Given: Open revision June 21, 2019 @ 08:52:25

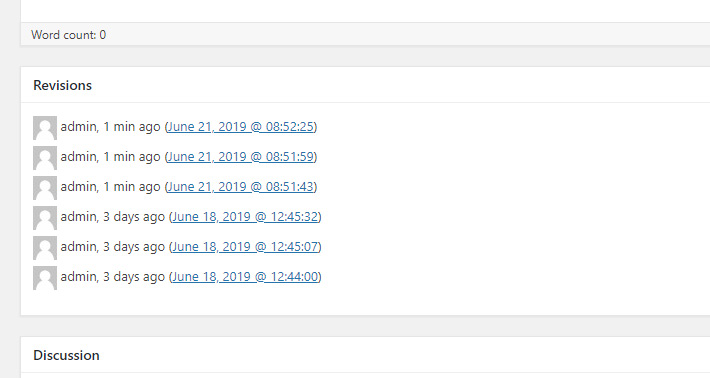Looking at the screenshot, I should pos(241,127).
